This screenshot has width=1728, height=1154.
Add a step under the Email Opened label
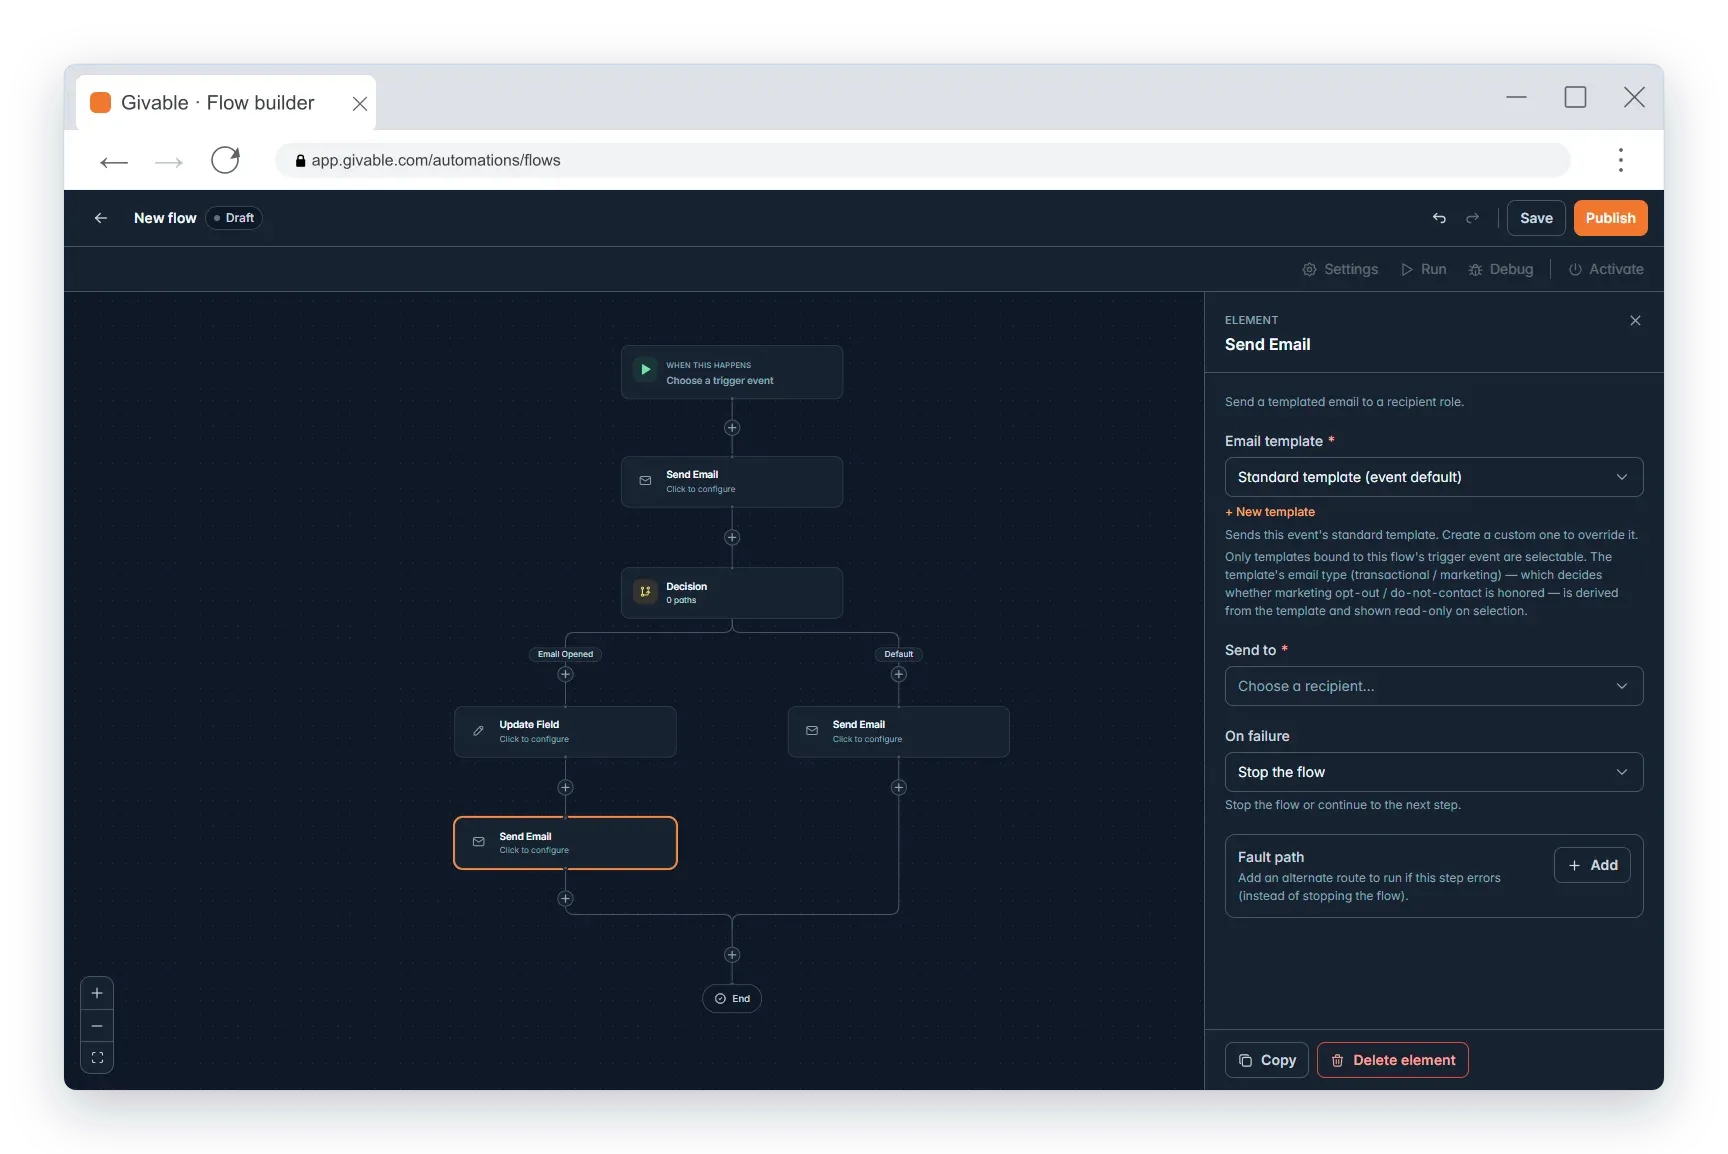tap(565, 674)
